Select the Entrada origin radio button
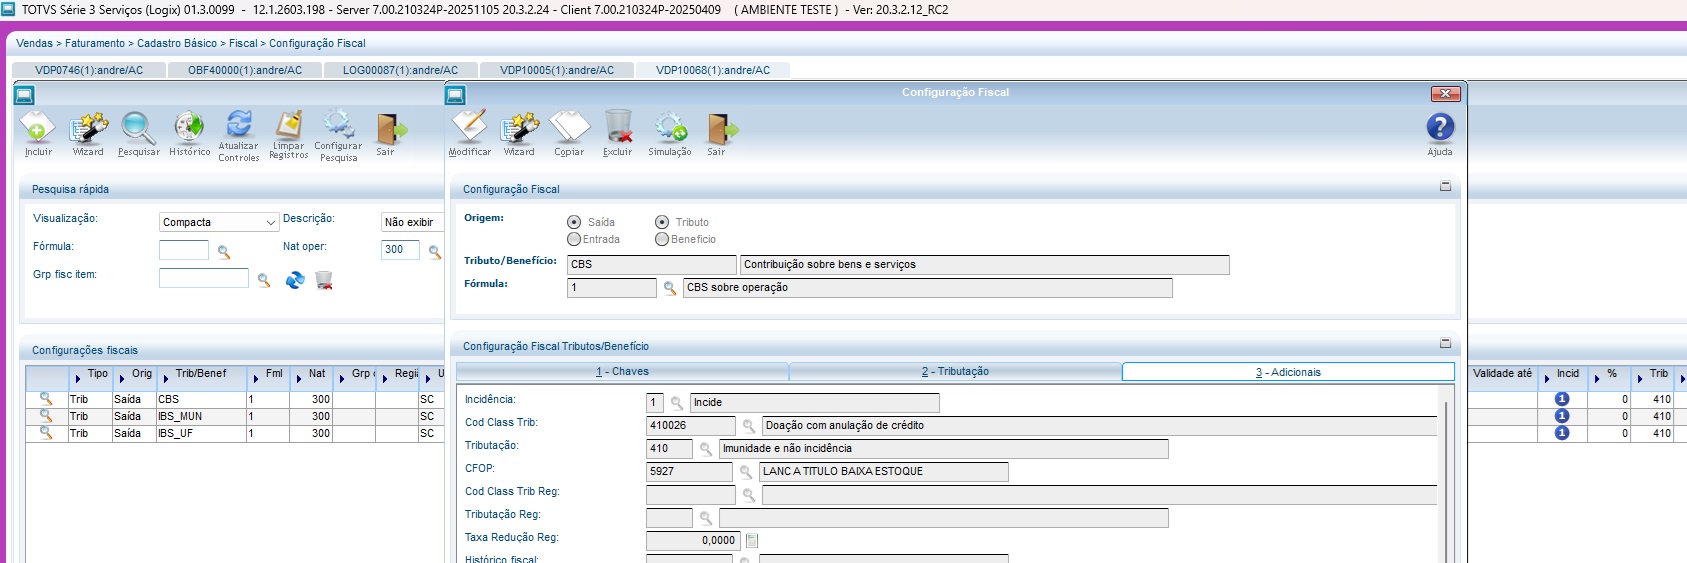 [x=574, y=239]
